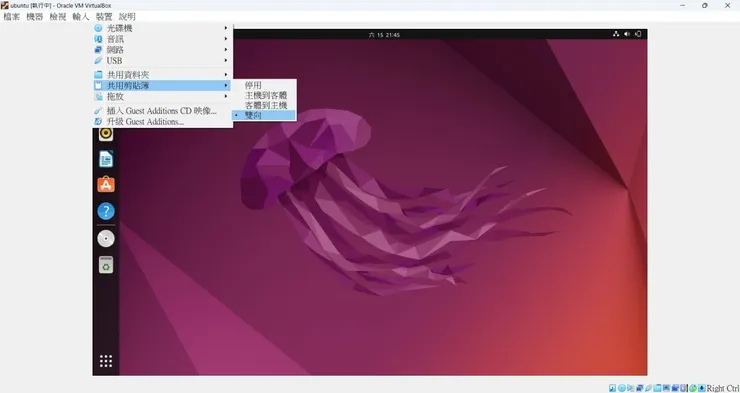Expand the 網路 submenu

(x=162, y=50)
